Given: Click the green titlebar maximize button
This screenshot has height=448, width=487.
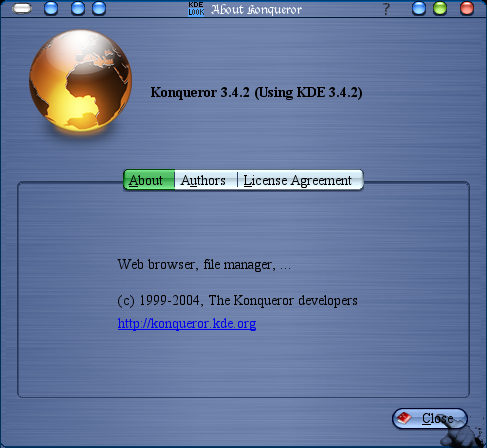Looking at the screenshot, I should pos(440,9).
